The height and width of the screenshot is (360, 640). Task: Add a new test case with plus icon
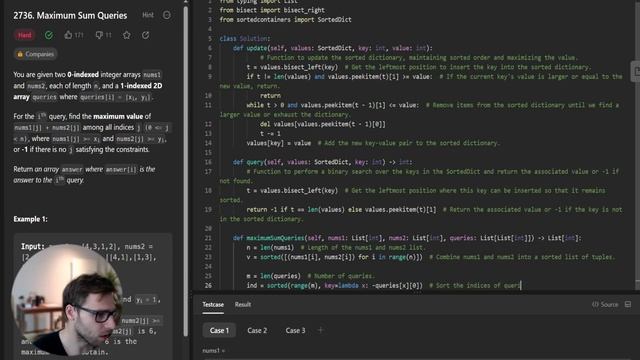tap(320, 330)
